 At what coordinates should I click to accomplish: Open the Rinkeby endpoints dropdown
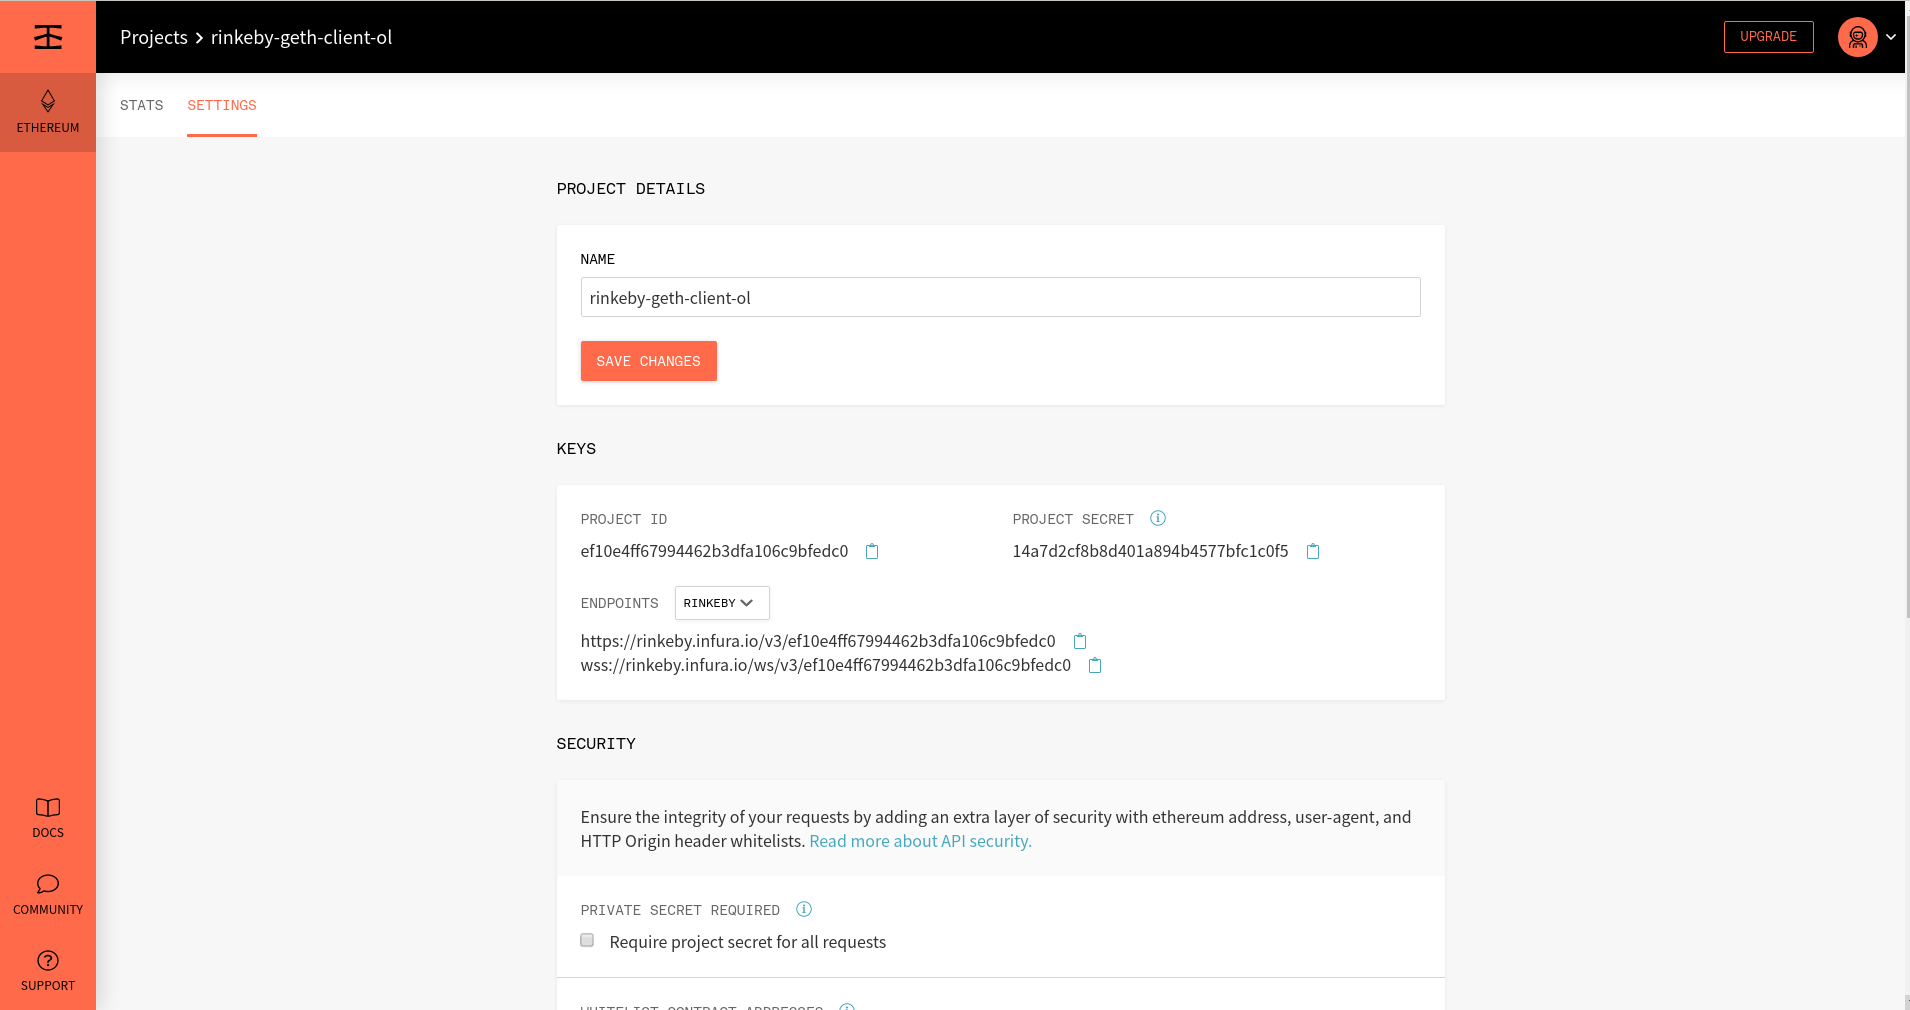(722, 603)
